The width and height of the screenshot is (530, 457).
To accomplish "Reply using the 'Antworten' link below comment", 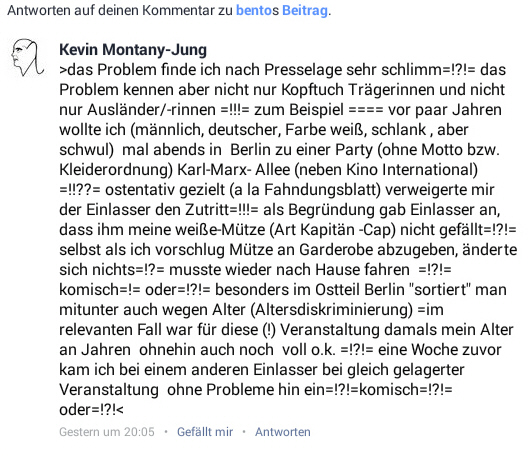I will click(x=283, y=432).
